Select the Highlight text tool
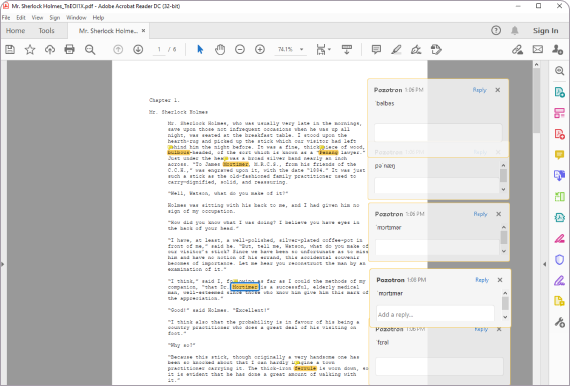 click(x=396, y=49)
